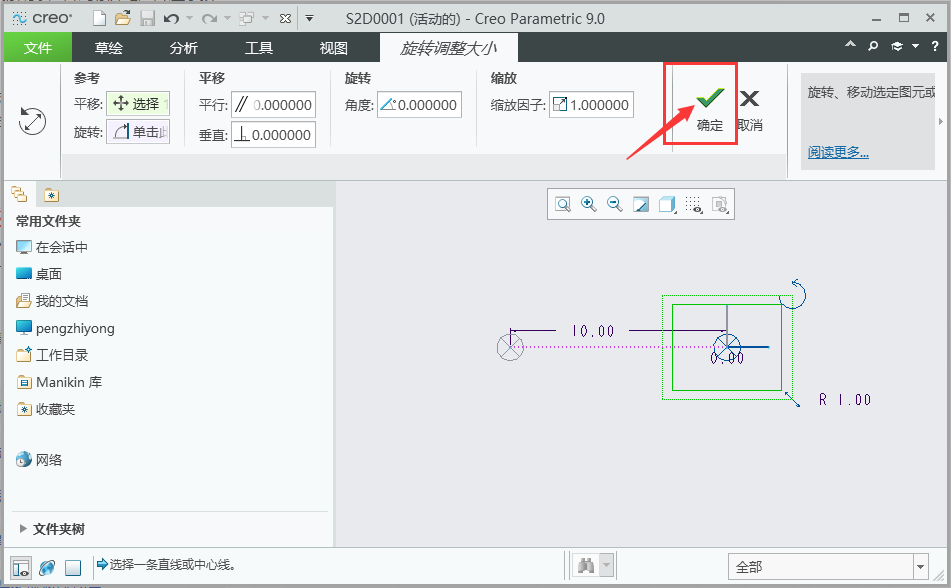Toggle full screen mode status icon
This screenshot has width=951, height=588.
click(73, 568)
